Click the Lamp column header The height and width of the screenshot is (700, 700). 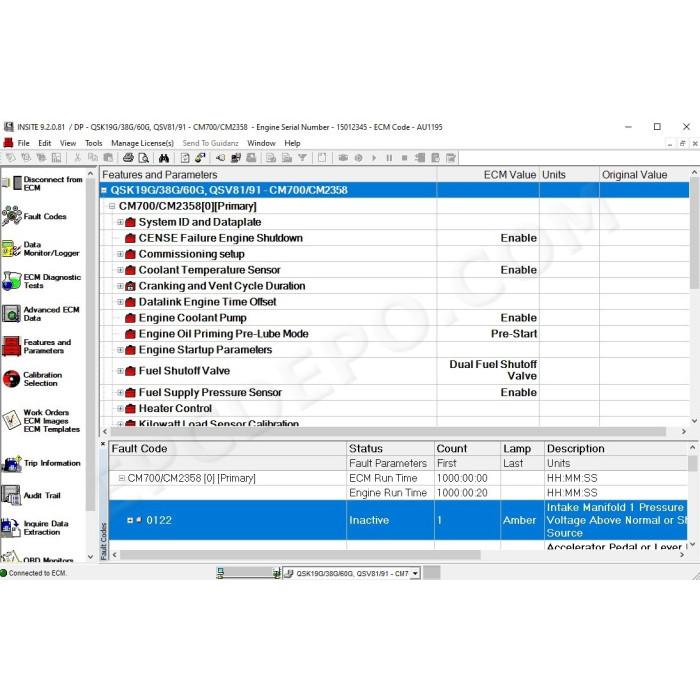(522, 449)
